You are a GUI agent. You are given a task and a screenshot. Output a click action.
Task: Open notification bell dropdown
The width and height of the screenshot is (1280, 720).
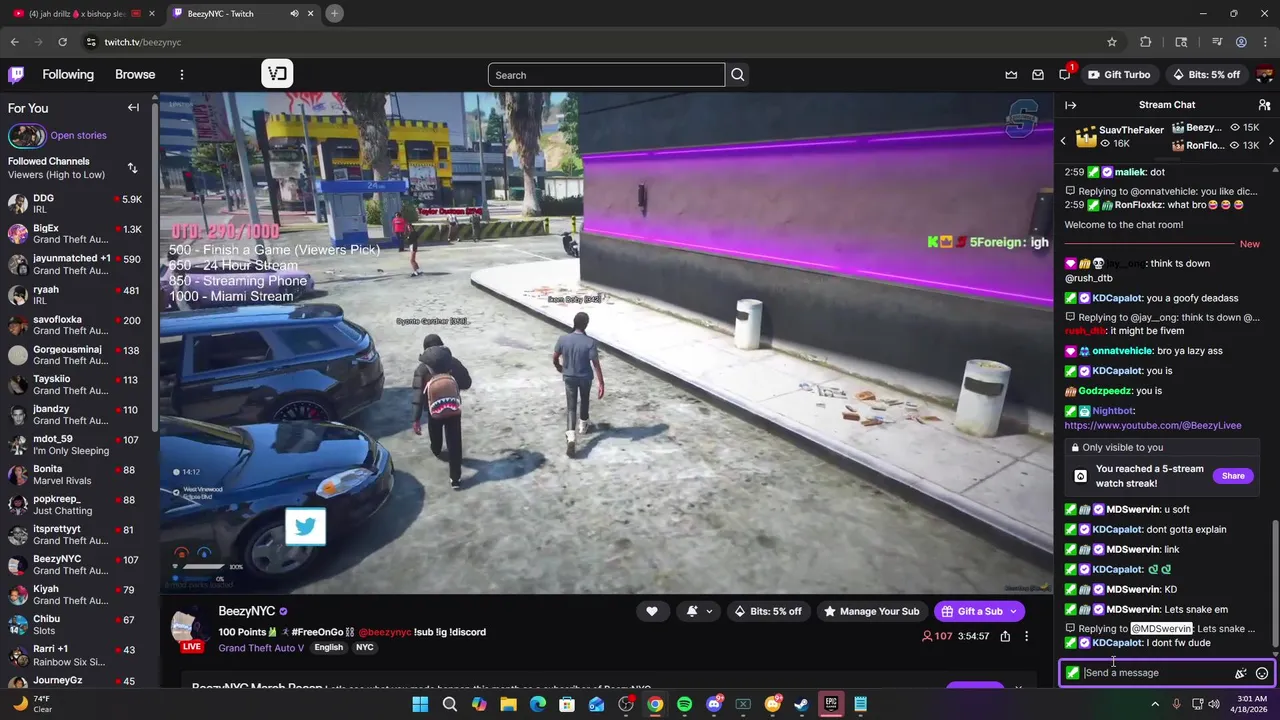698,611
